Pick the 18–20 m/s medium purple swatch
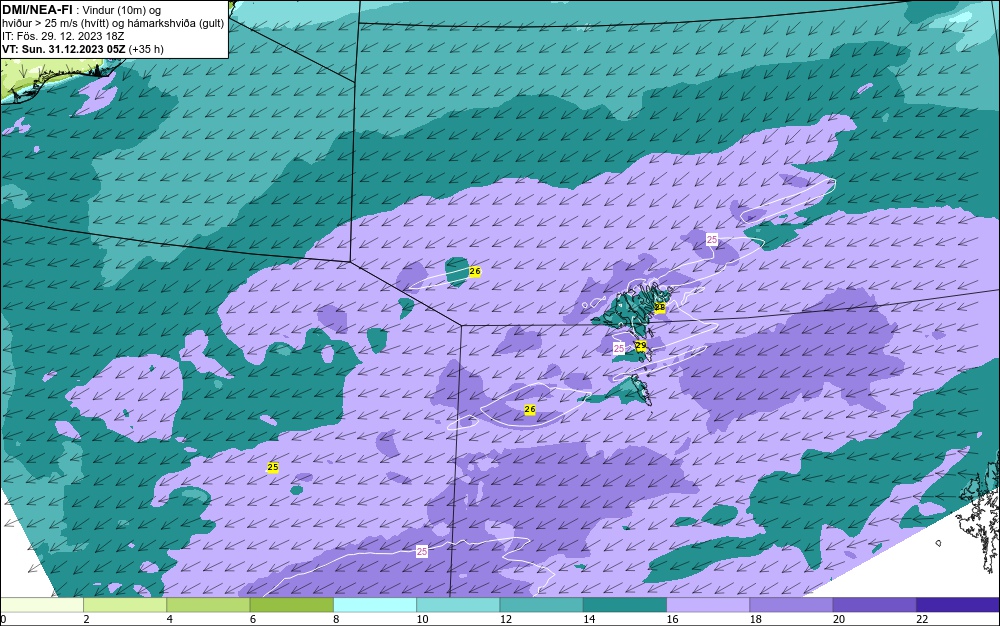This screenshot has width=1000, height=626. 791,604
